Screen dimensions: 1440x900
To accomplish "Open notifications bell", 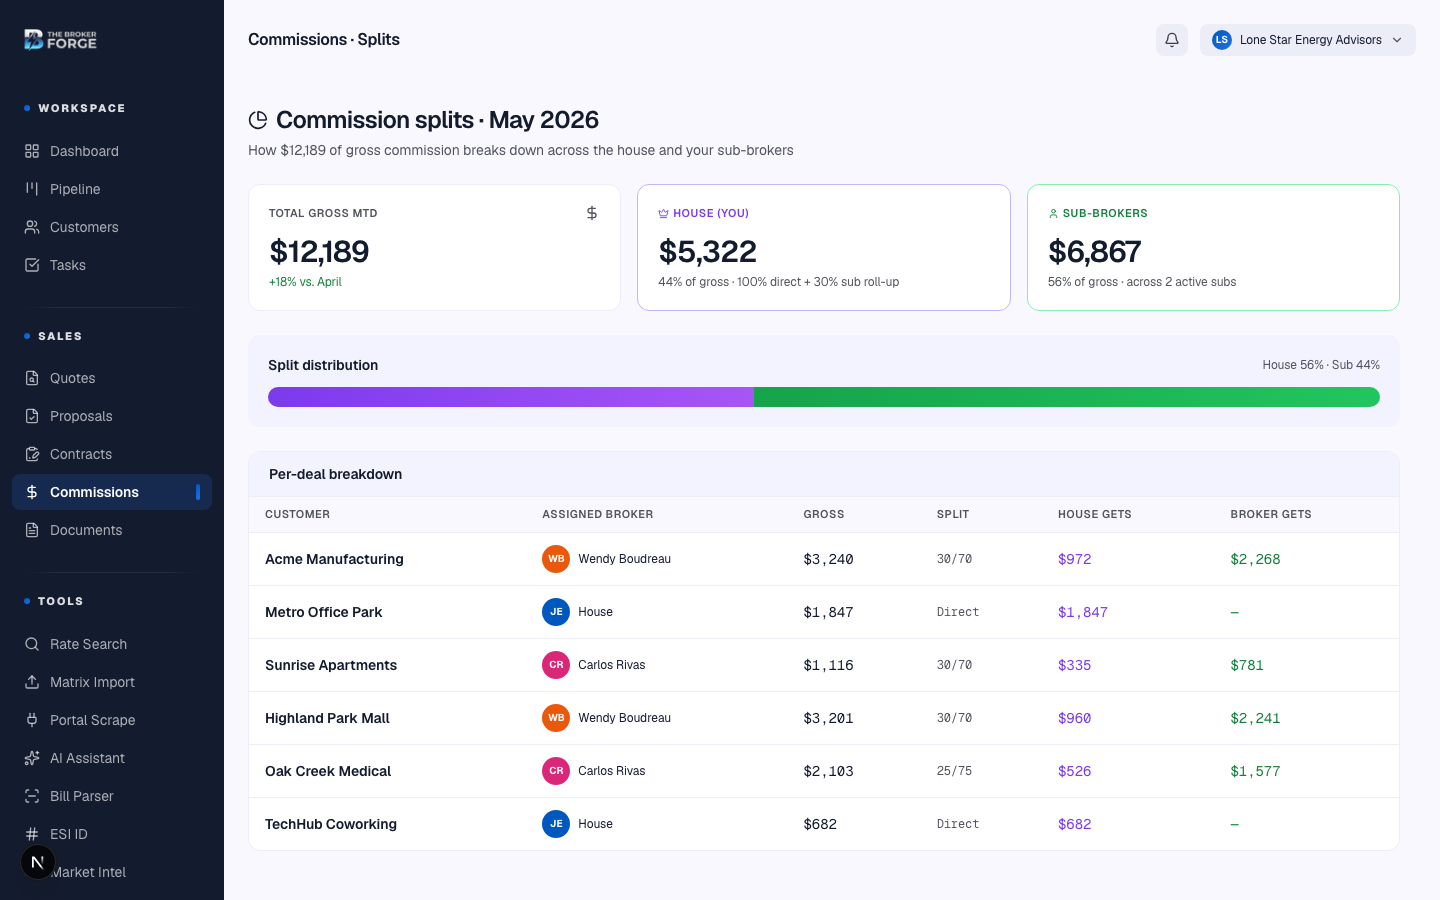I will pyautogui.click(x=1172, y=40).
